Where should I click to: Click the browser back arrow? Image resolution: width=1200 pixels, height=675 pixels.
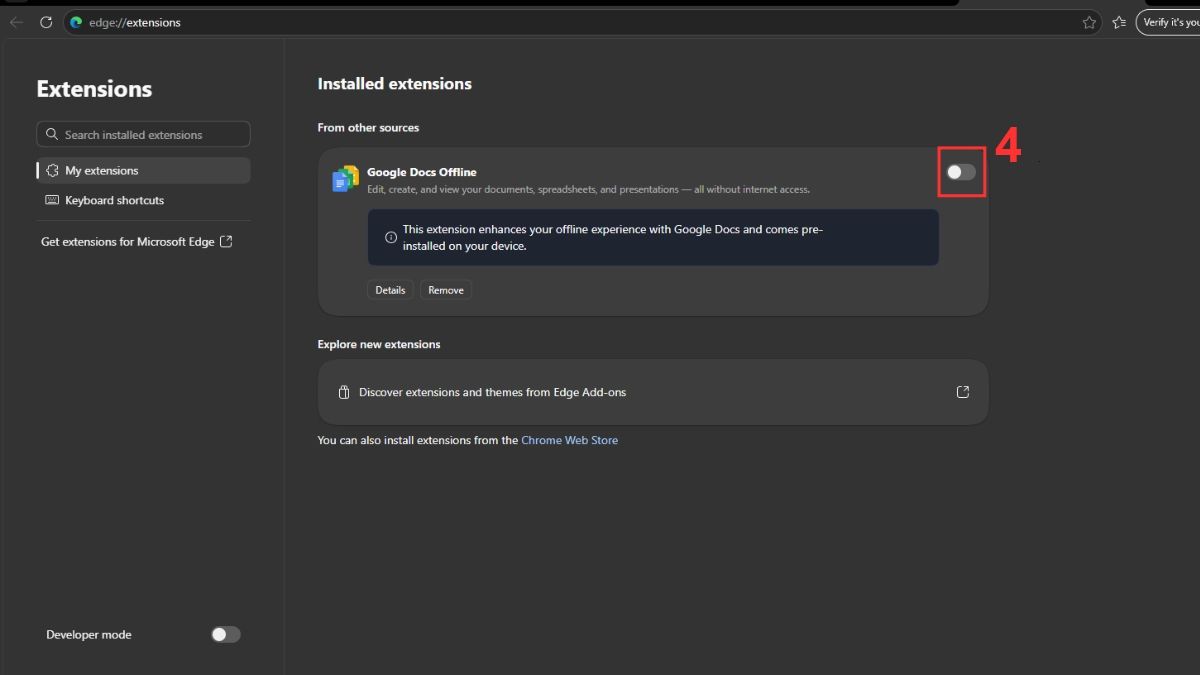click(17, 22)
